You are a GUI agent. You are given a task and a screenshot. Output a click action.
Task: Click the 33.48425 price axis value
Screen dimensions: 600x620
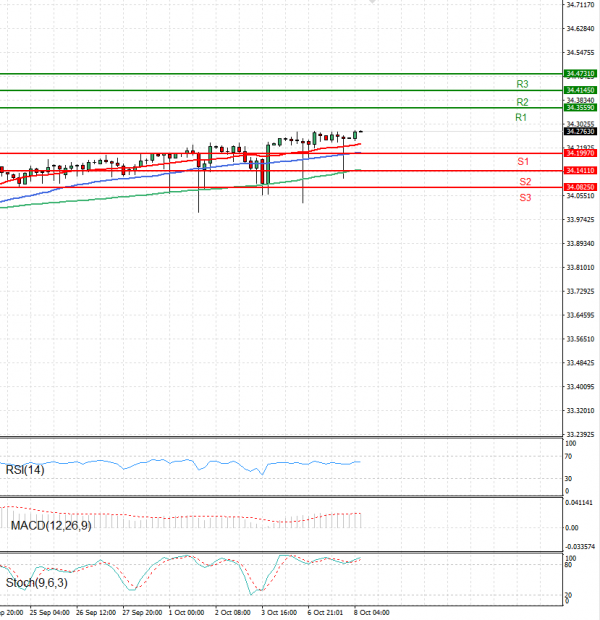[x=580, y=363]
